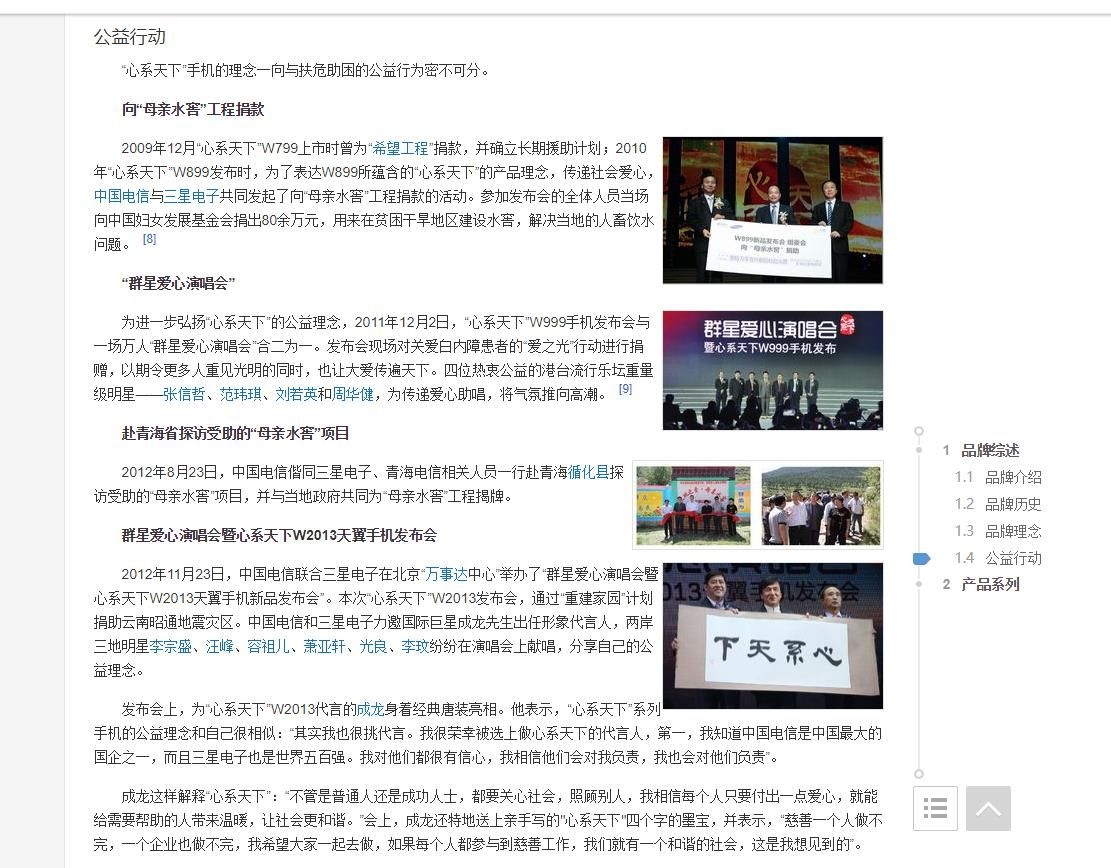View the 心系天下 calligraphy scroll photo
Screen dimensions: 1111x868
point(773,636)
